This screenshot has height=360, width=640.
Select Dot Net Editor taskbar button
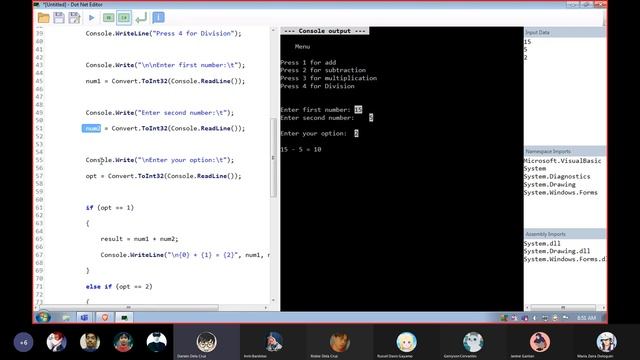[124, 318]
